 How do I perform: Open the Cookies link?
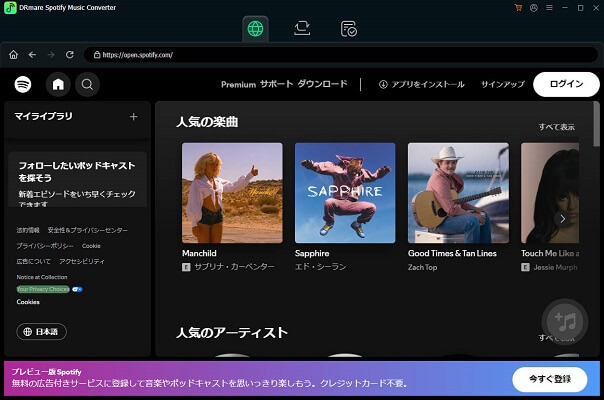pyautogui.click(x=28, y=302)
